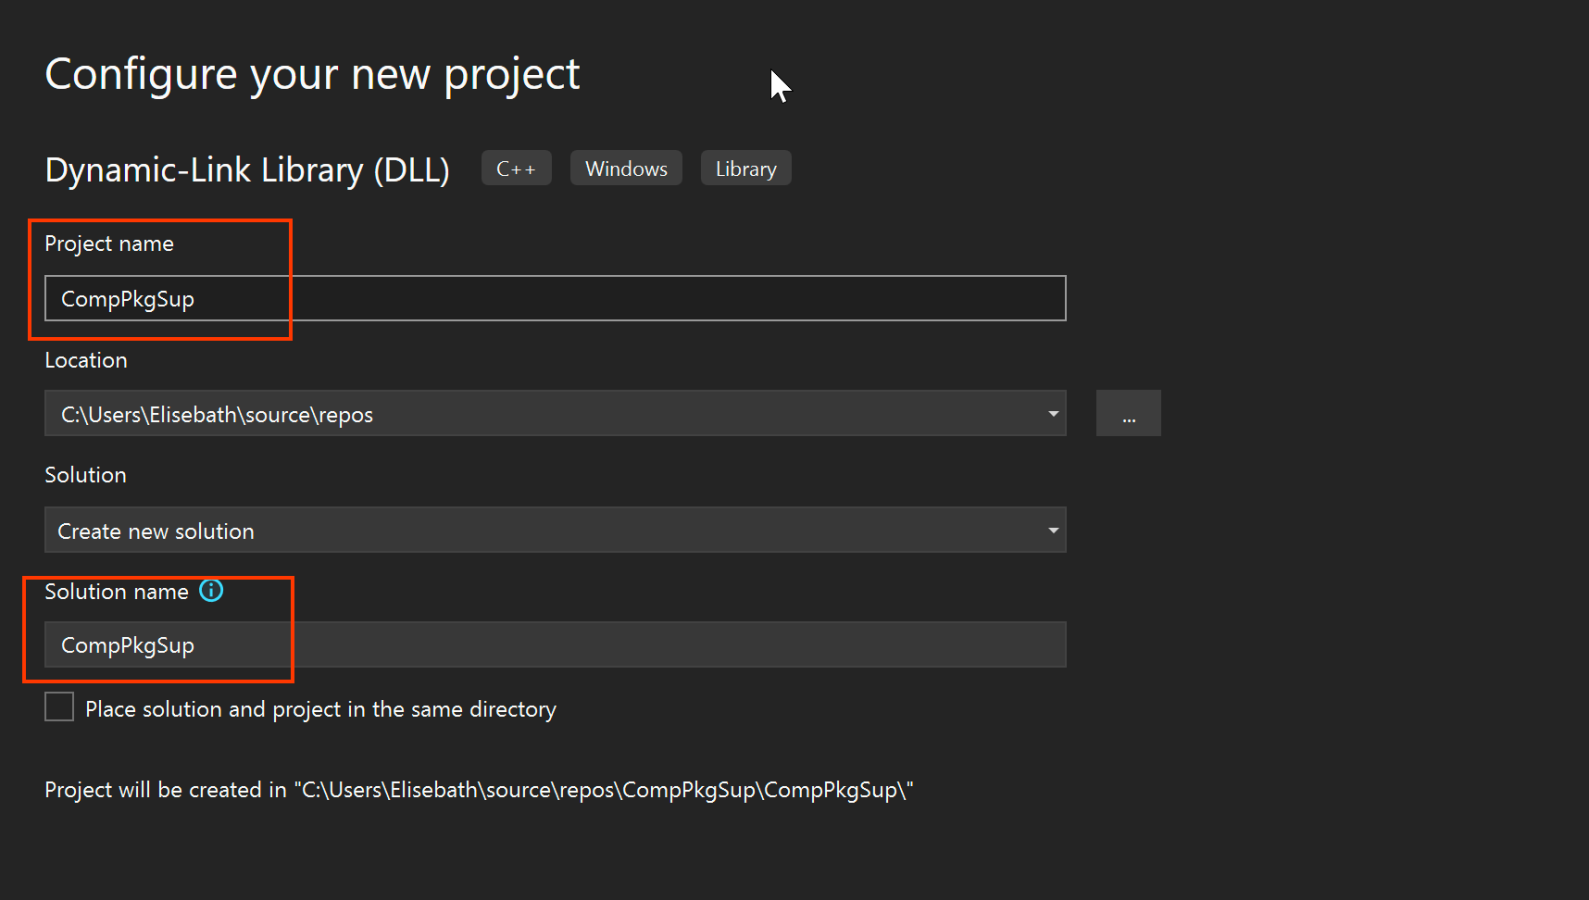Viewport: 1589px width, 900px height.
Task: Click the C++ language tag
Action: tap(516, 169)
